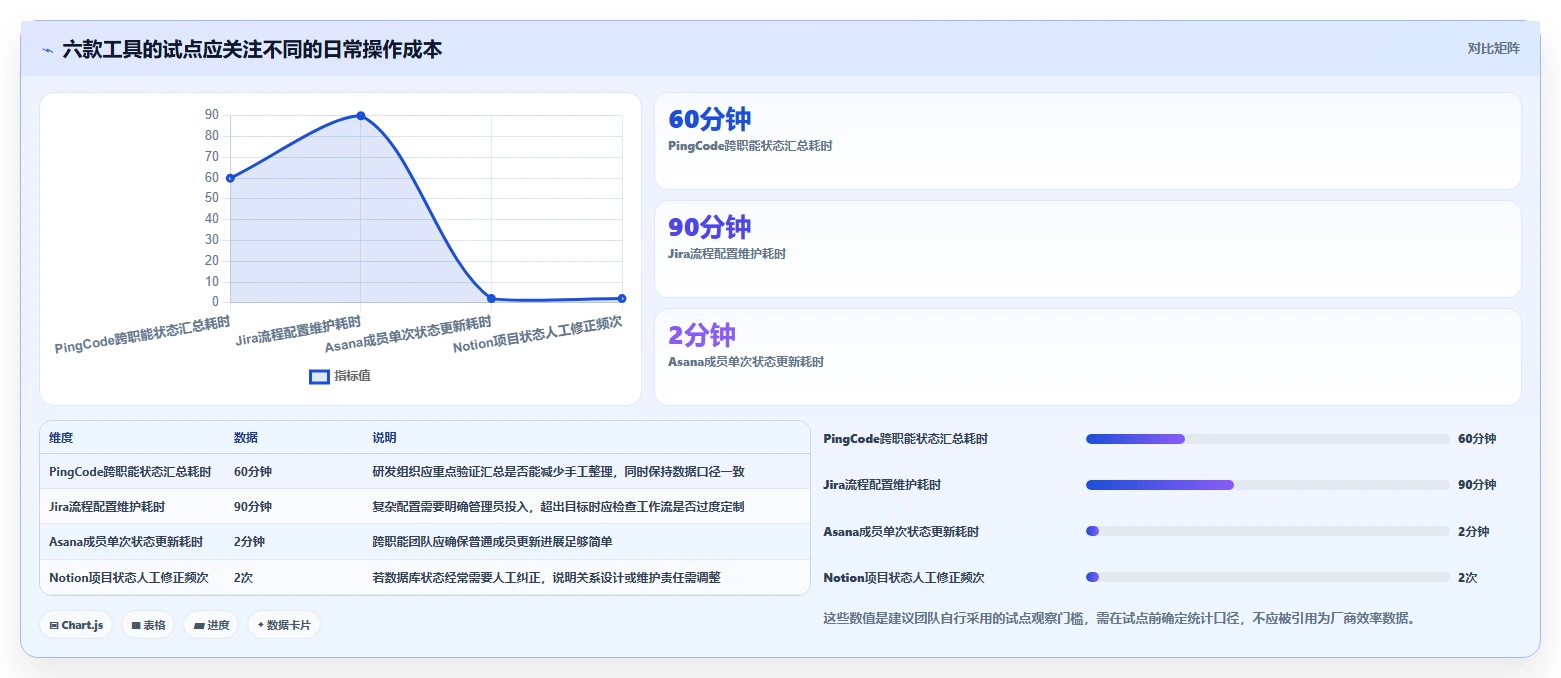Image resolution: width=1561 pixels, height=678 pixels.
Task: Select the Jira流程配置维护耗时 table row name
Action: pos(107,507)
